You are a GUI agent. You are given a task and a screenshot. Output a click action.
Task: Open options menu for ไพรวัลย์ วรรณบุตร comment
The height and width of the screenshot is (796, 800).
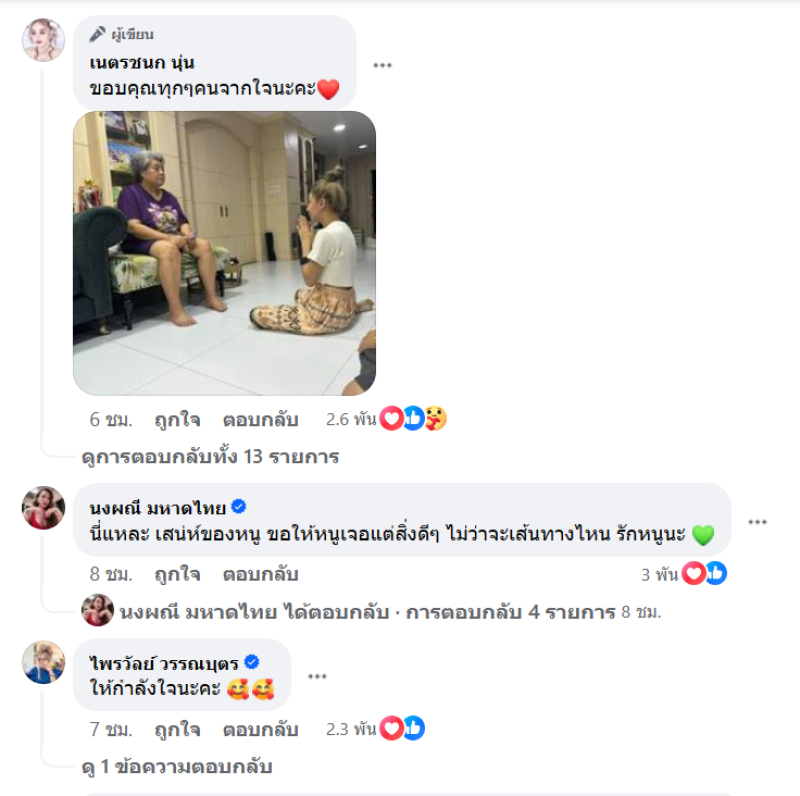(x=317, y=676)
